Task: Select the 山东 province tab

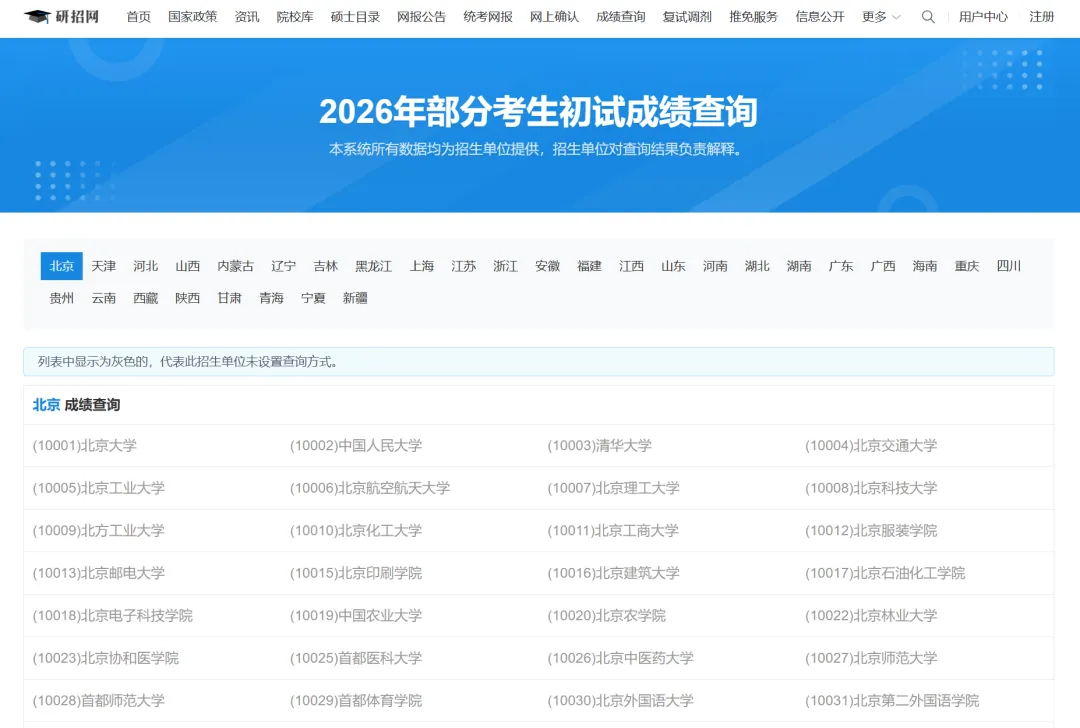Action: coord(673,266)
